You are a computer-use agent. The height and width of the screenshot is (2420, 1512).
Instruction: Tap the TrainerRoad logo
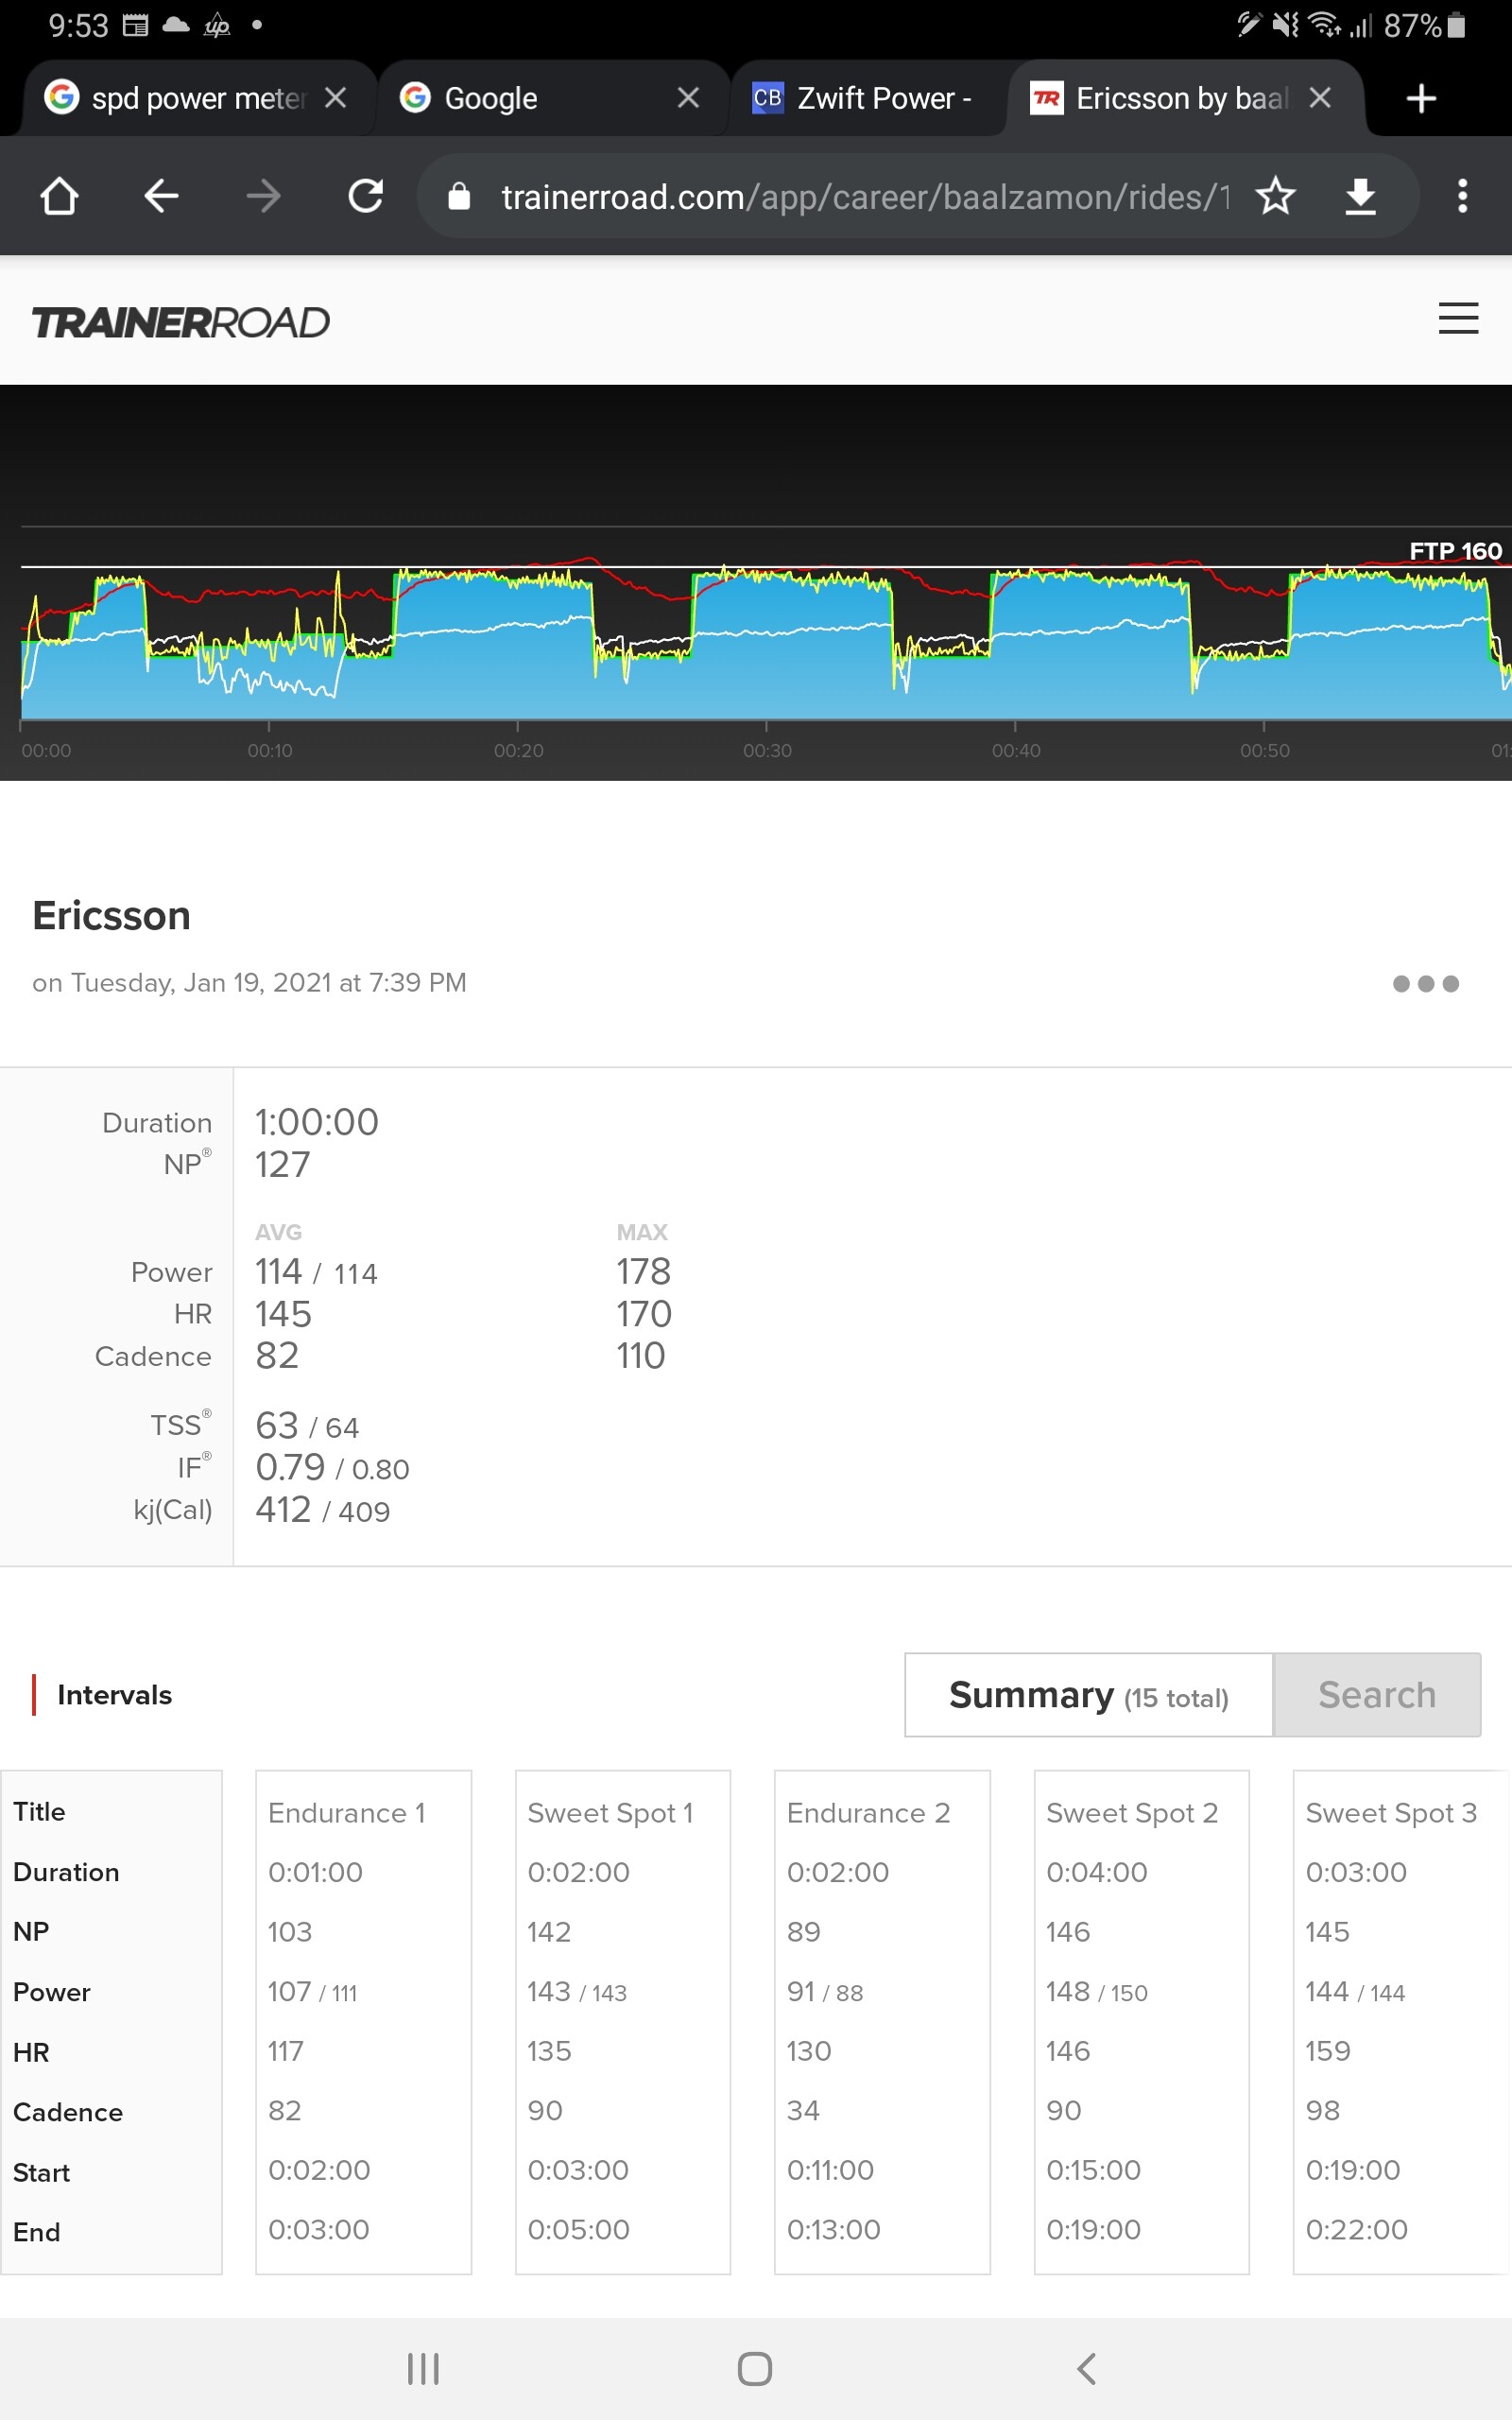pyautogui.click(x=181, y=322)
